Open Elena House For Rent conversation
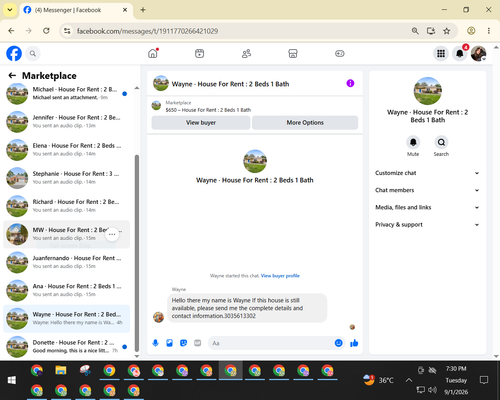This screenshot has width=500, height=400. point(67,150)
